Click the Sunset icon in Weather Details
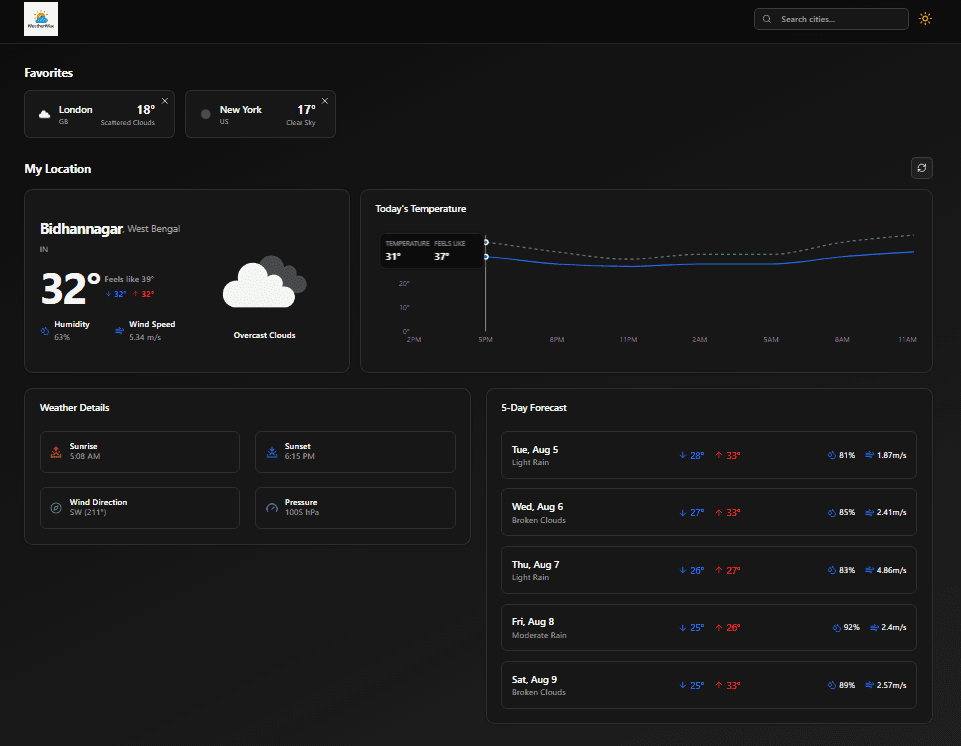This screenshot has height=746, width=961. click(x=271, y=451)
